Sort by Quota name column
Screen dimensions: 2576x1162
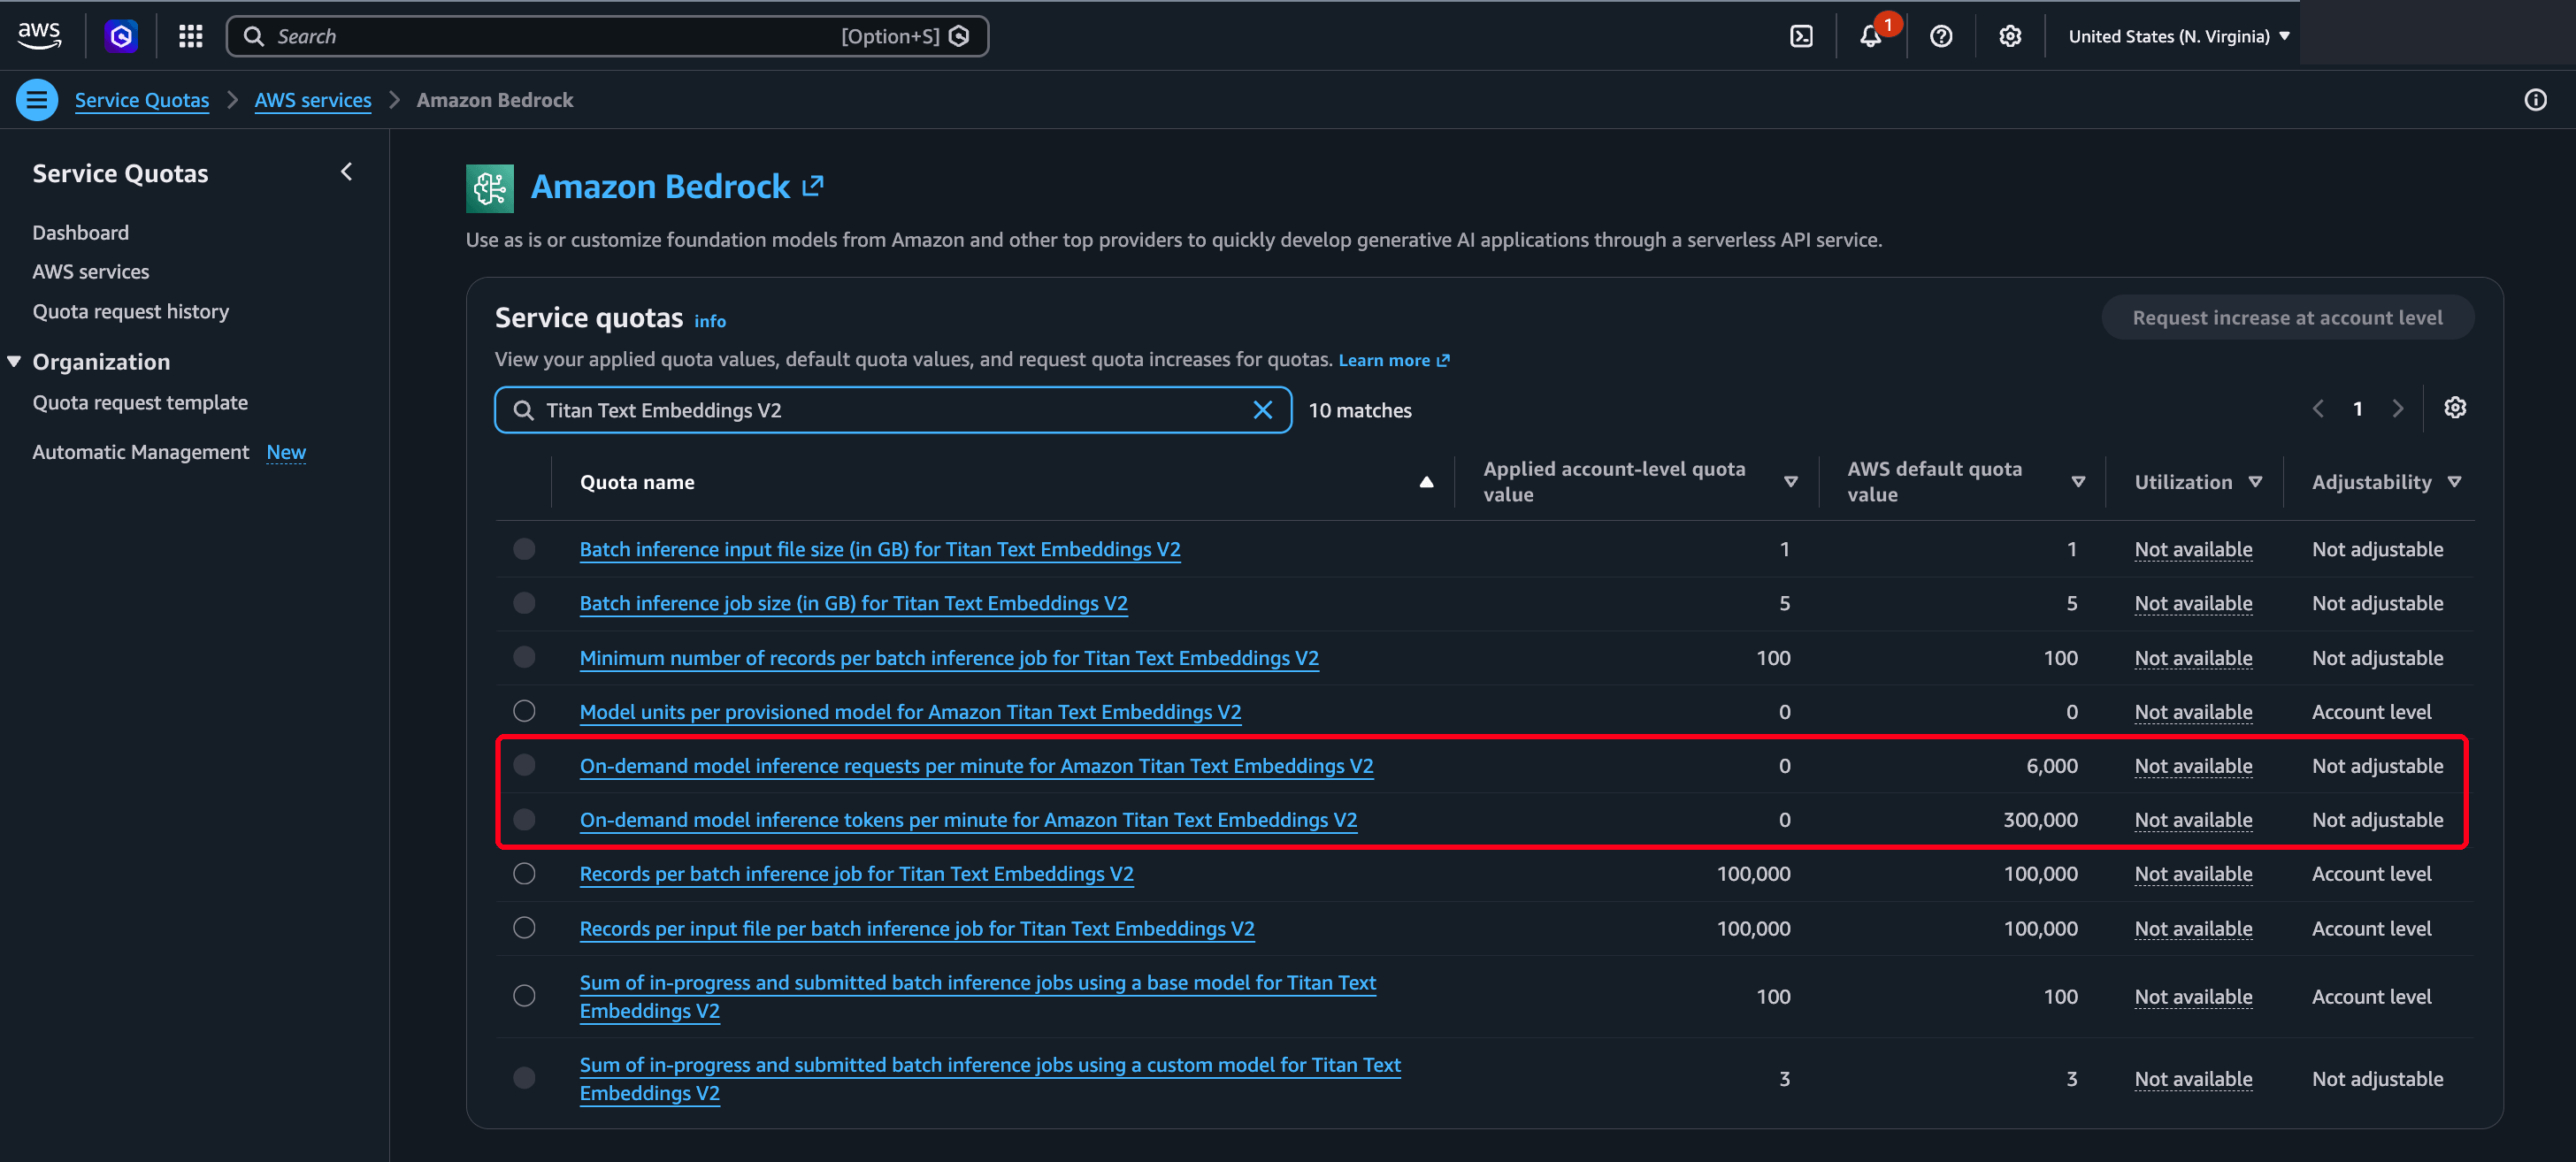click(1426, 482)
